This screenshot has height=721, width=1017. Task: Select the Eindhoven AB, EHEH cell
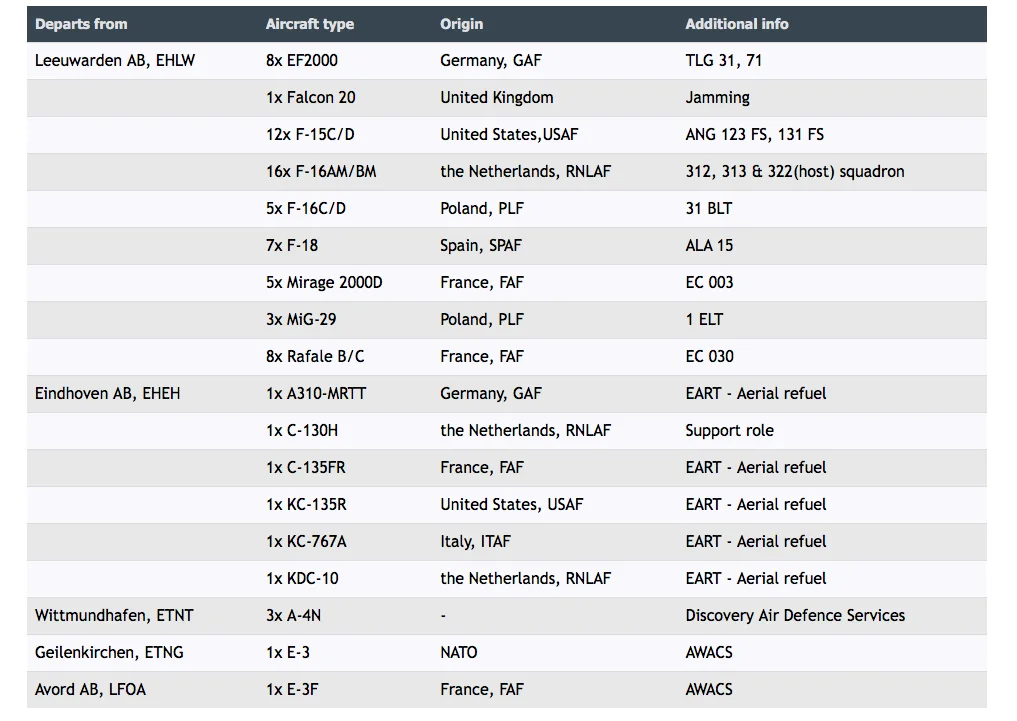coord(108,394)
